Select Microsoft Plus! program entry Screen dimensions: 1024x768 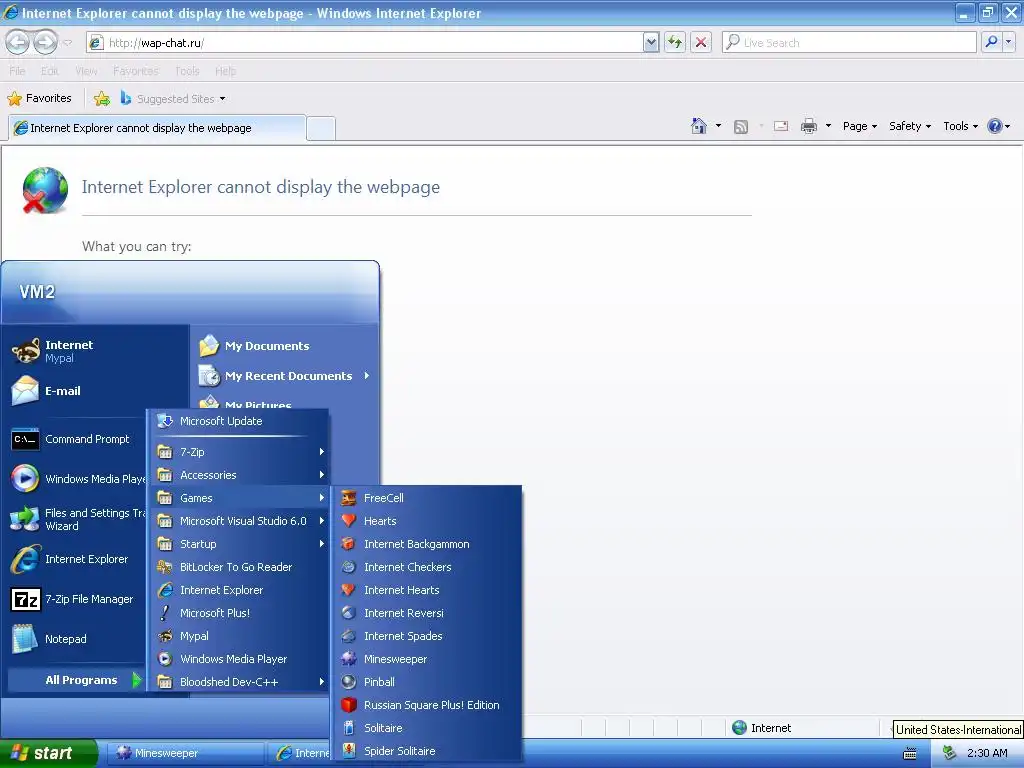pyautogui.click(x=239, y=613)
